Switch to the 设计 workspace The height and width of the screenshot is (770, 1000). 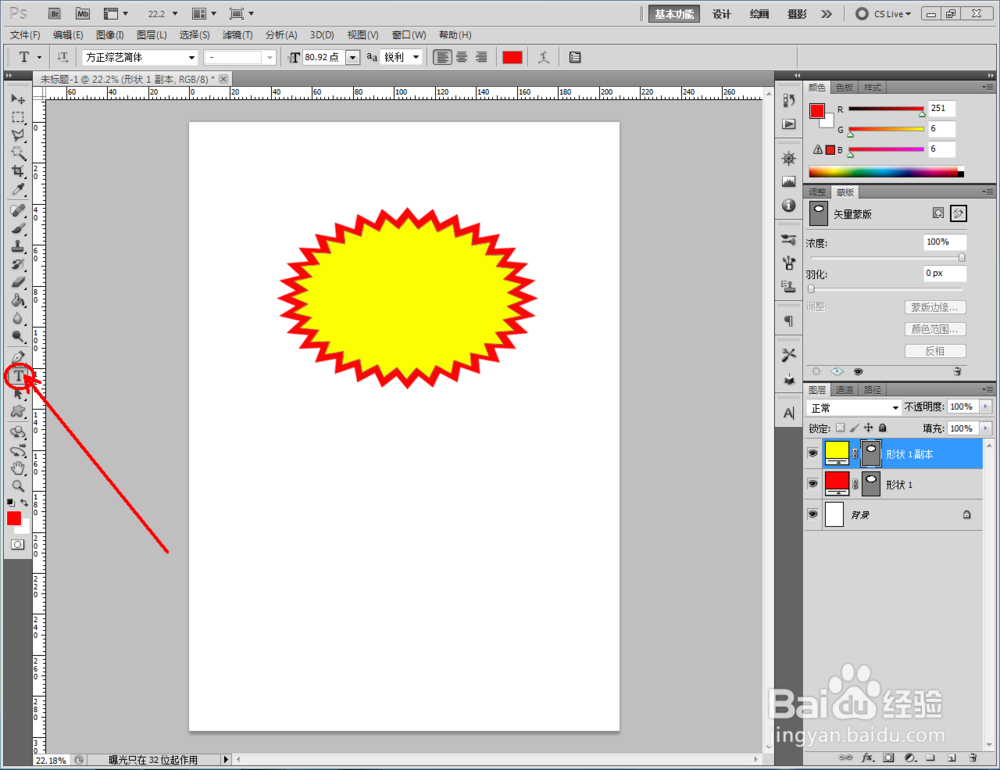[x=722, y=14]
